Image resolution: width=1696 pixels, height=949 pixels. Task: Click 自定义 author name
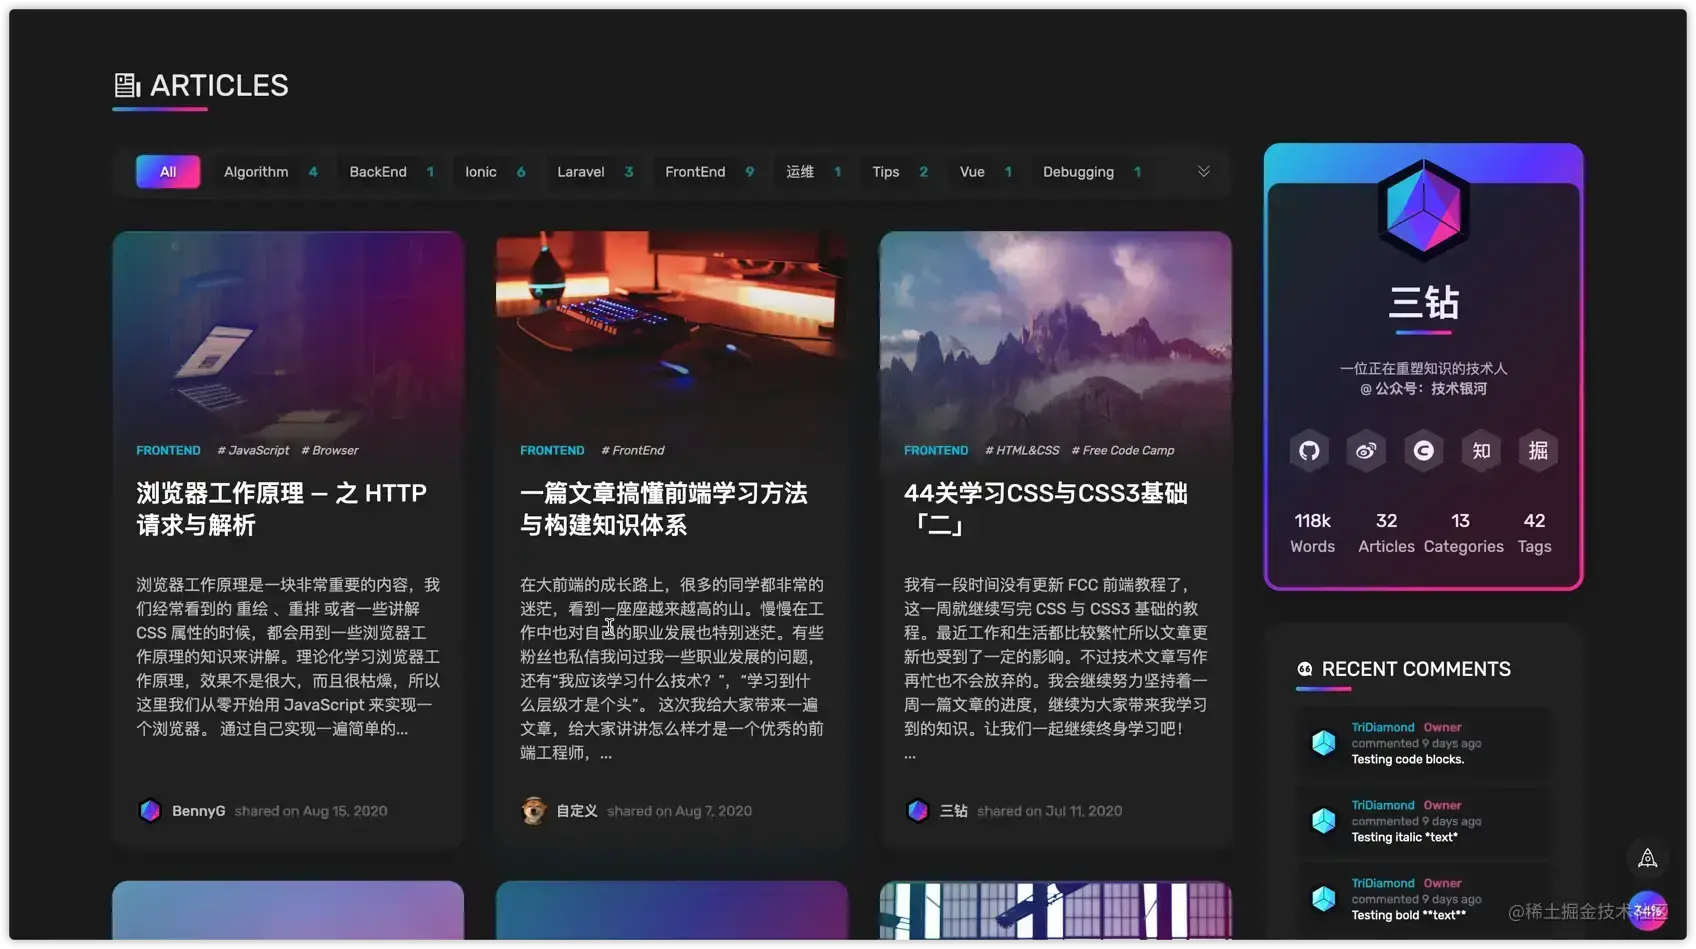[x=577, y=811]
